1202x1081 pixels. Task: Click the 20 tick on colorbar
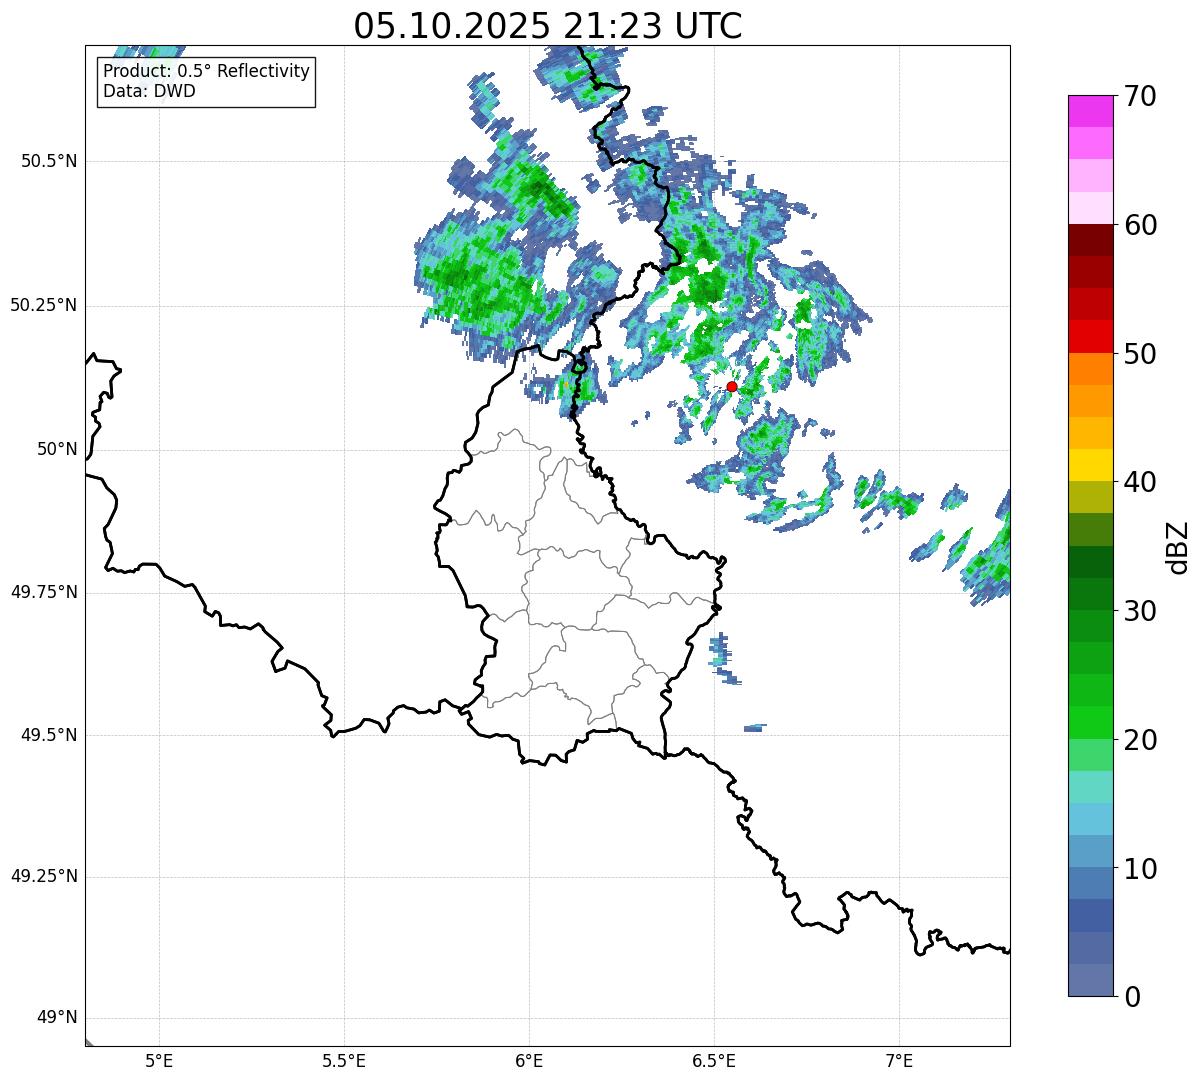[x=1141, y=740]
